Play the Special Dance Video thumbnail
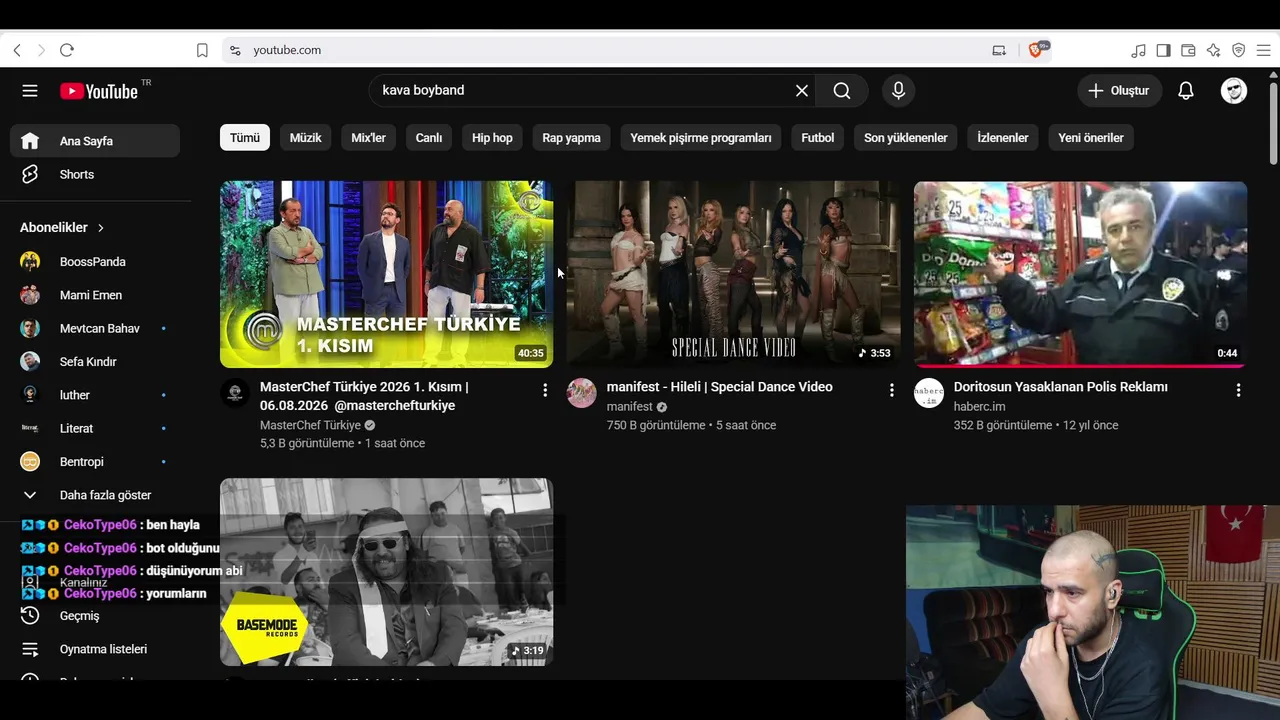 pyautogui.click(x=733, y=274)
